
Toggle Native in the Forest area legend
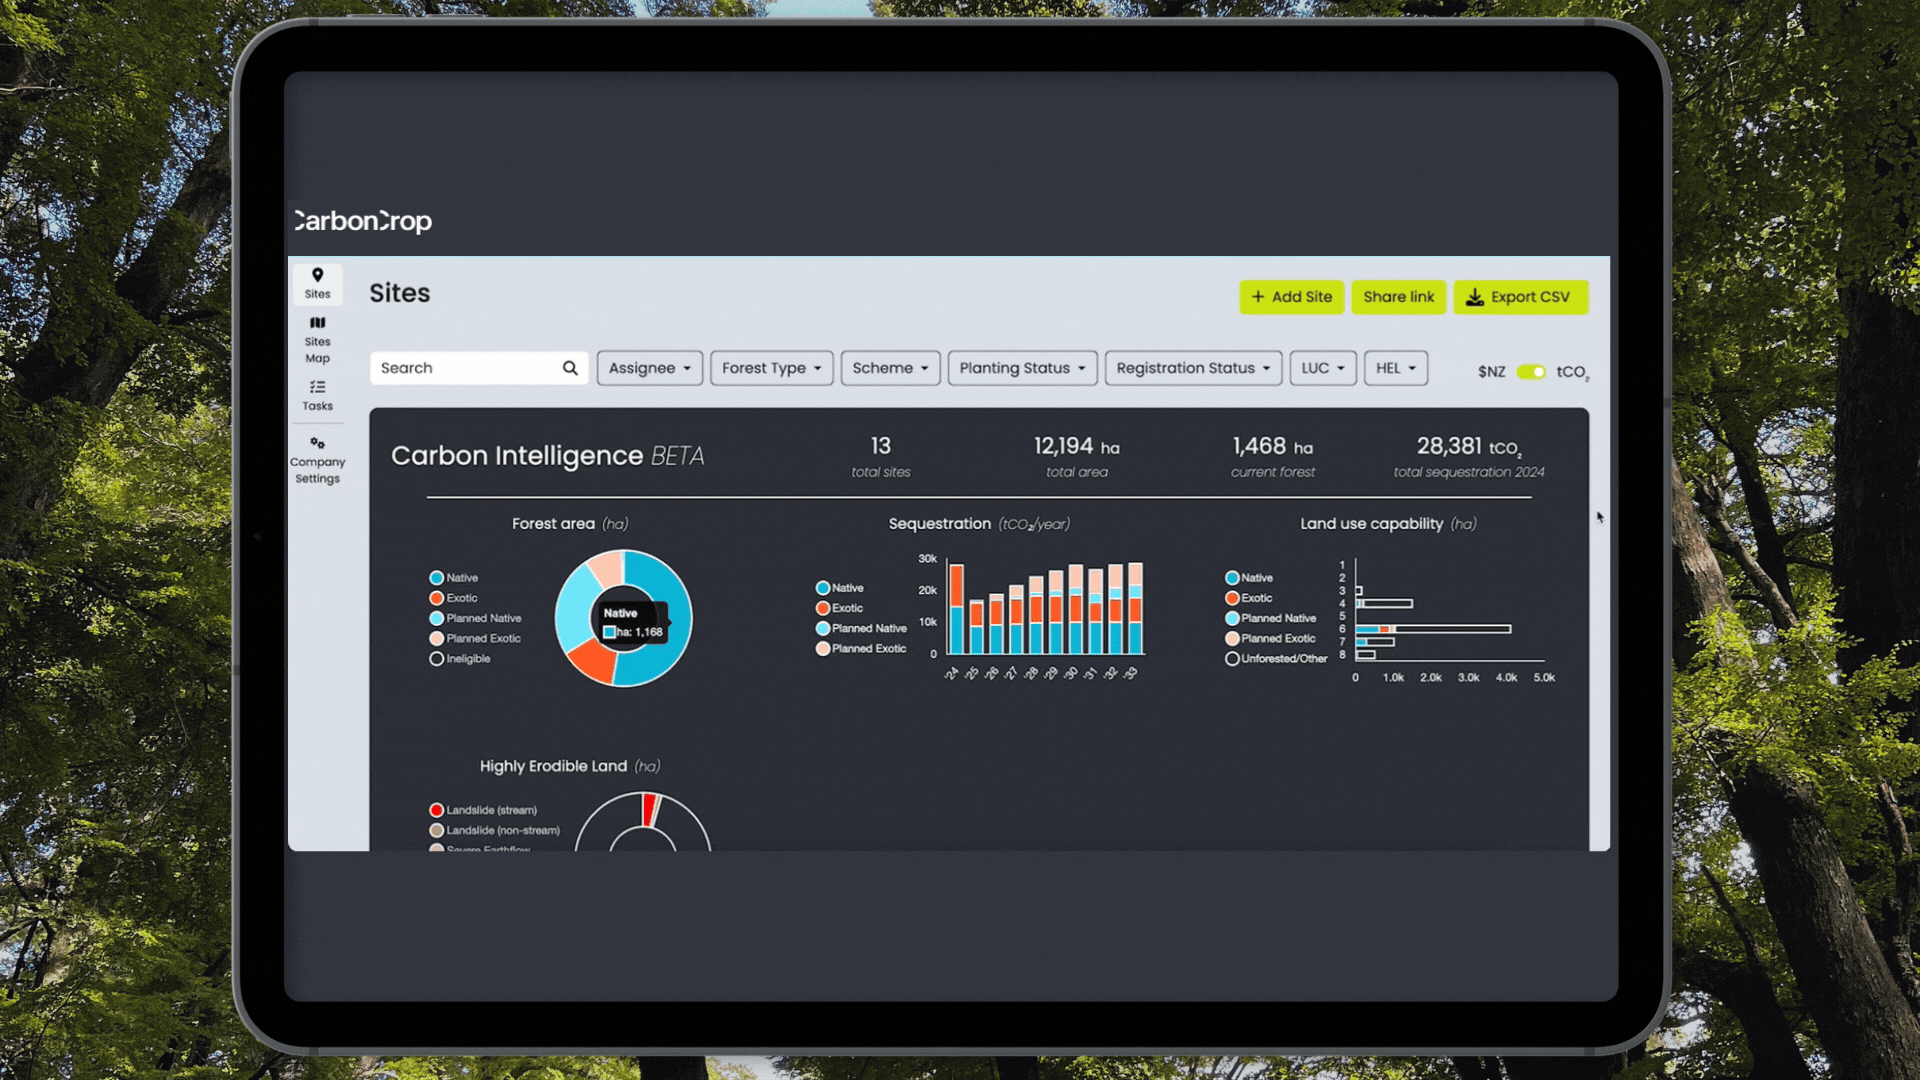coord(454,578)
